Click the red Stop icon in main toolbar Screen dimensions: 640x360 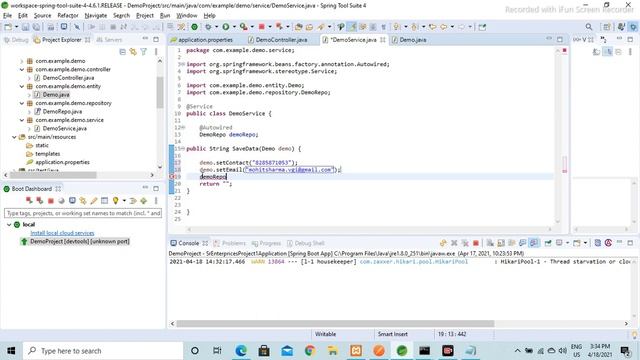point(262,27)
